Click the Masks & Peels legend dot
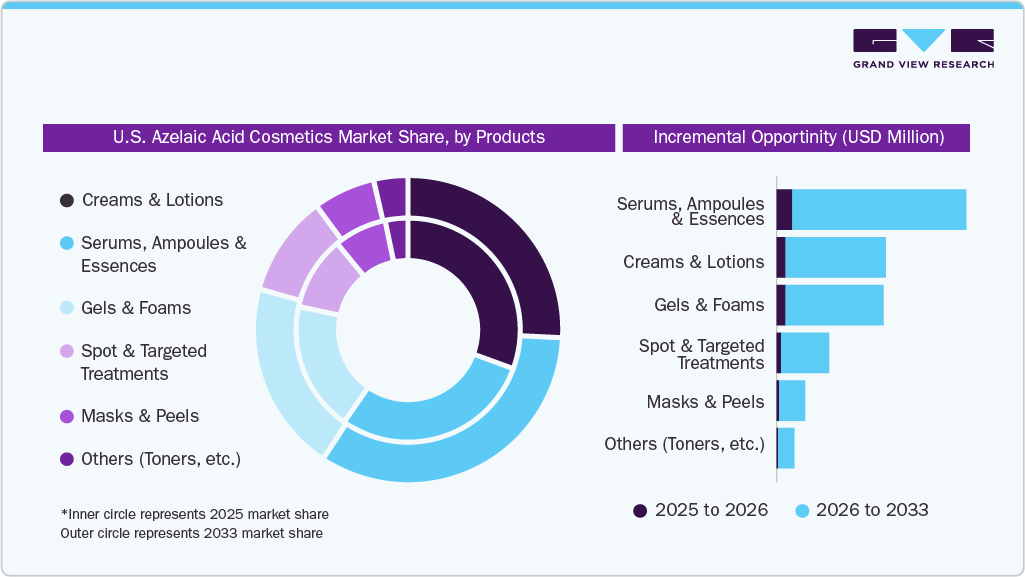Viewport: 1025px width, 577px height. point(66,416)
